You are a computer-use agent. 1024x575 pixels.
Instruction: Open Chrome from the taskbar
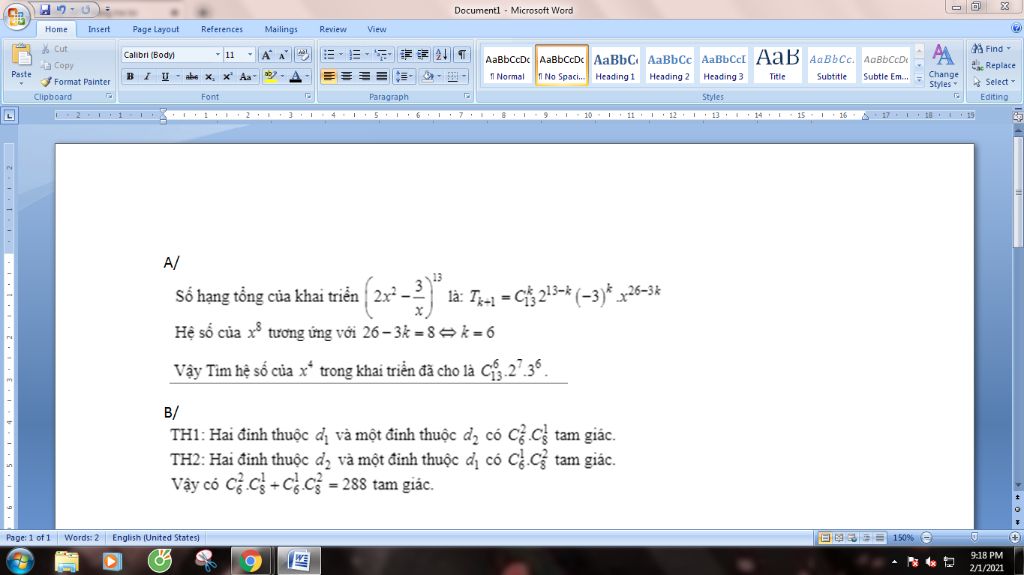[x=250, y=561]
